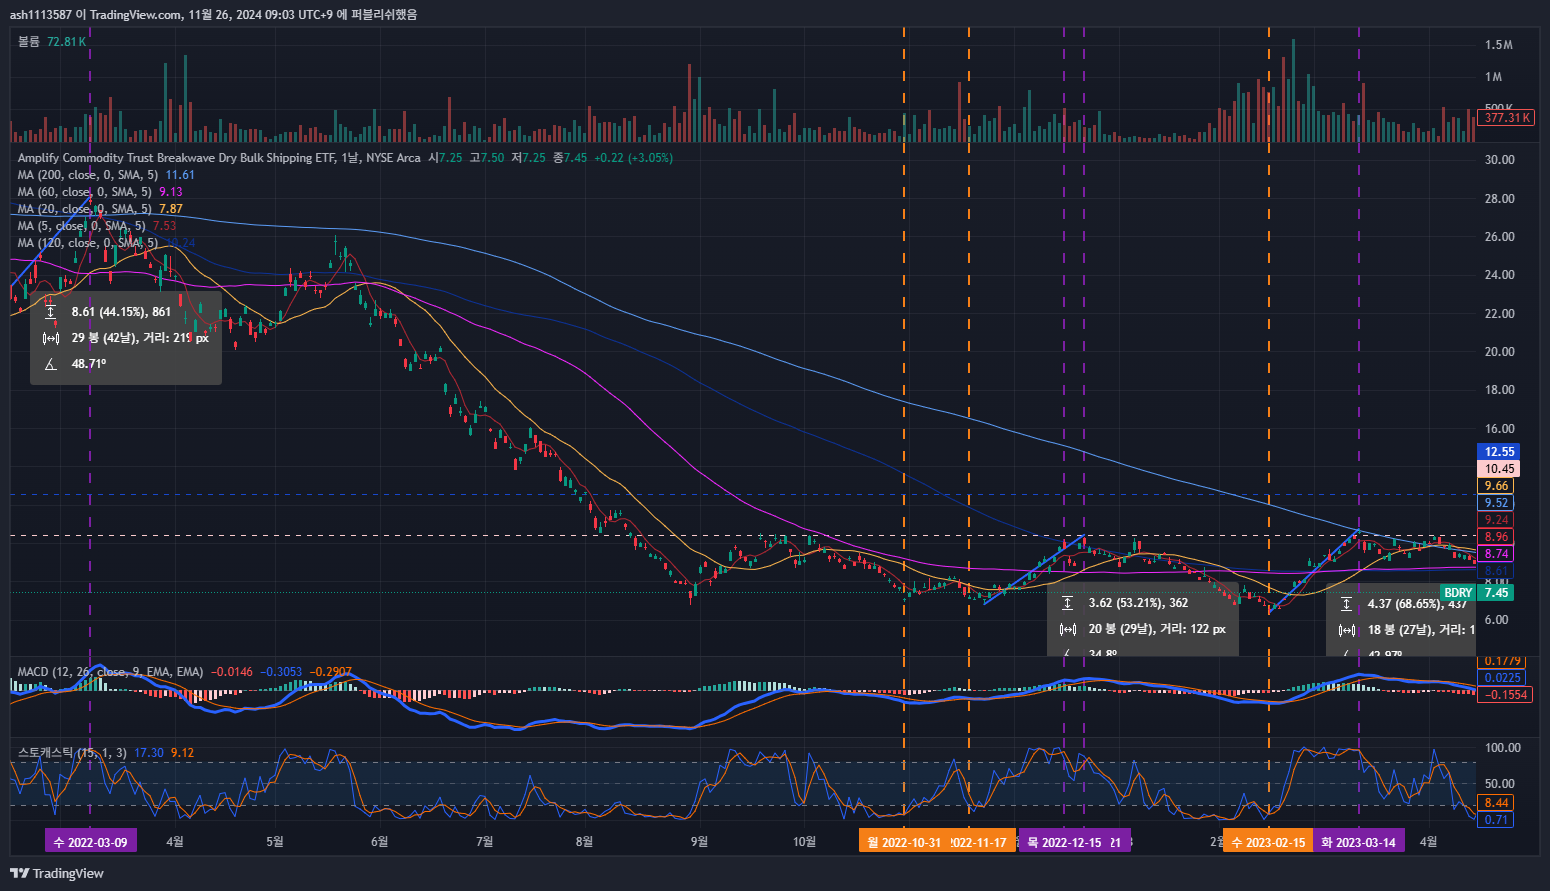Click bar count icon beside 18 봉 (27날)

point(1347,630)
